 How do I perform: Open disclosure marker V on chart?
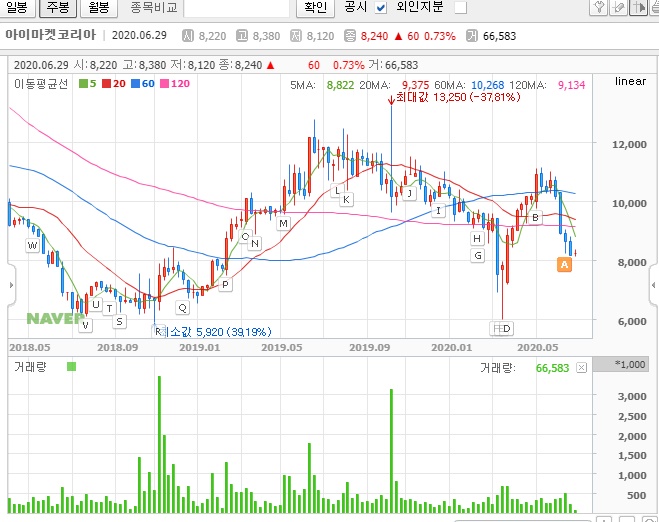pyautogui.click(x=85, y=325)
